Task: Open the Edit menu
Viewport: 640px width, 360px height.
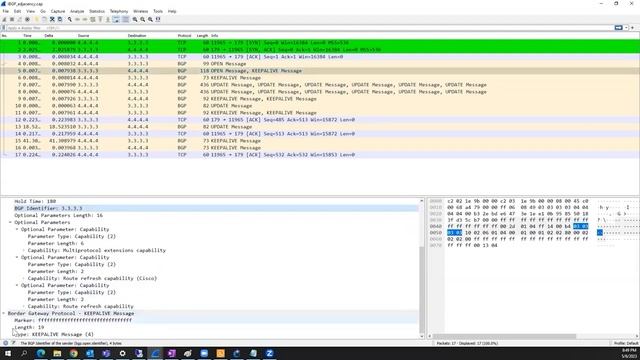Action: (17, 11)
